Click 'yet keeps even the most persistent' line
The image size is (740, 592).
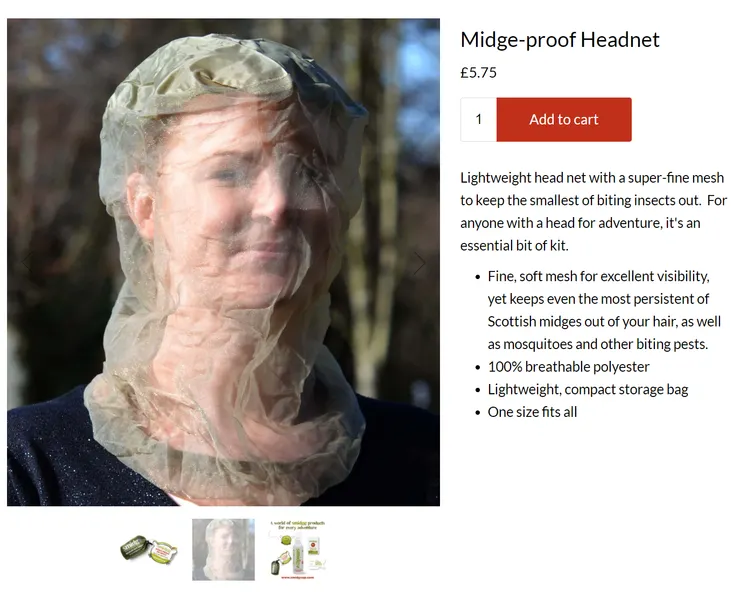coord(598,299)
